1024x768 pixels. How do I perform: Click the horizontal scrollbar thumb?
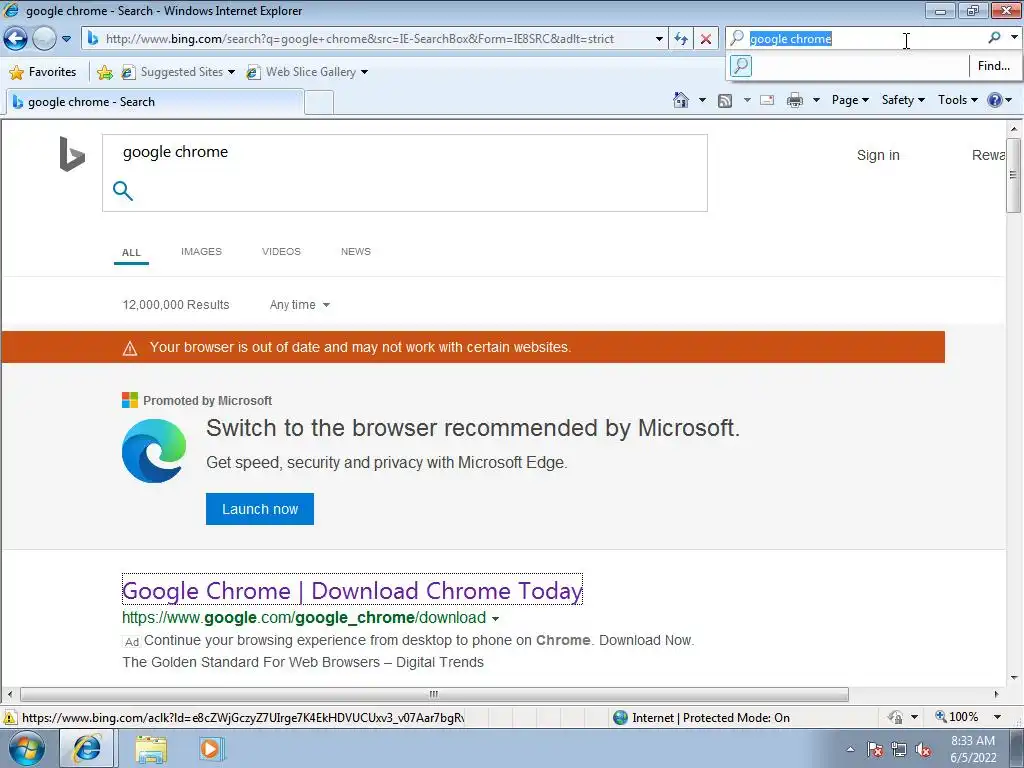(x=434, y=694)
